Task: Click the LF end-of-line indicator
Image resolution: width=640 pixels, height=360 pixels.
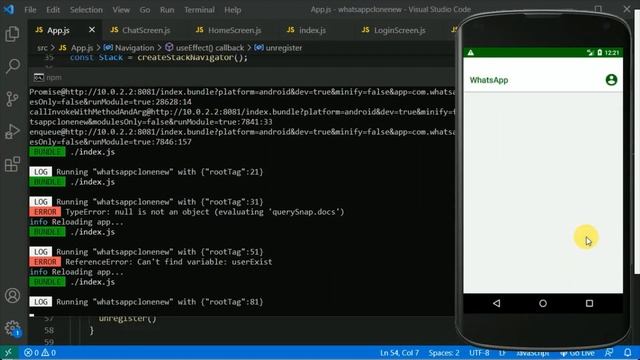Action: click(x=502, y=353)
